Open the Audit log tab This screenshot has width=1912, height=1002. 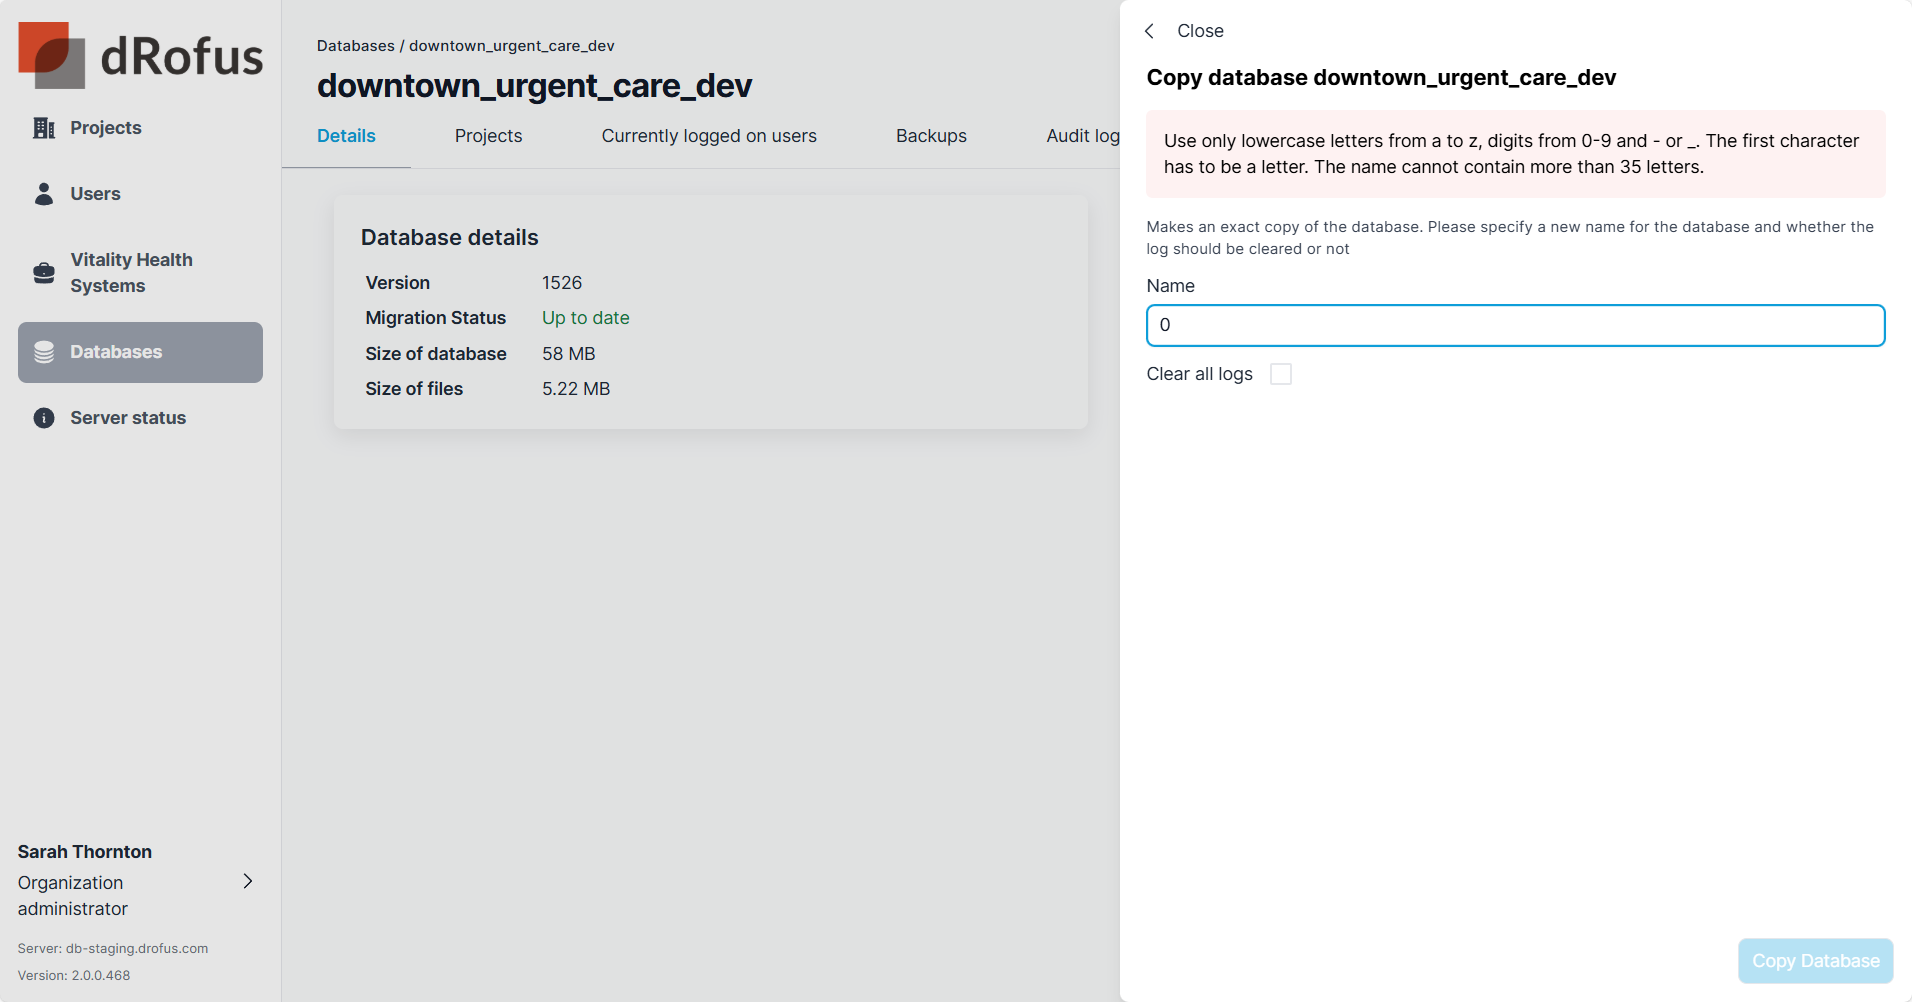pos(1082,136)
